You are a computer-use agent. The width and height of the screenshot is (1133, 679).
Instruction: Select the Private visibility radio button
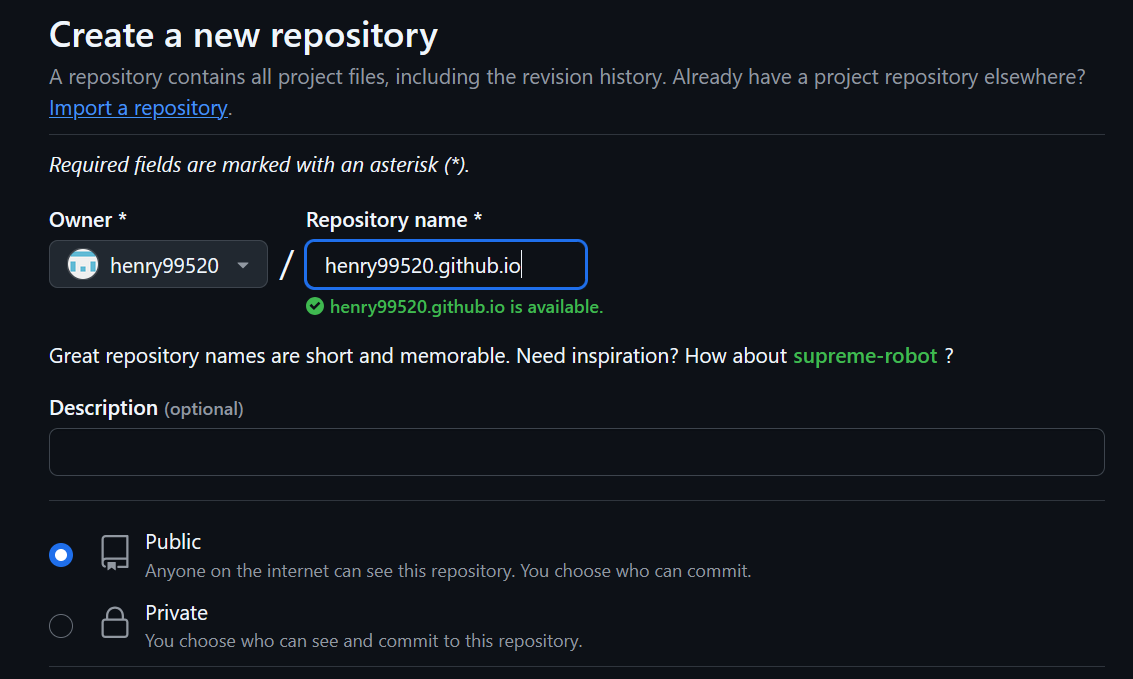[x=61, y=626]
